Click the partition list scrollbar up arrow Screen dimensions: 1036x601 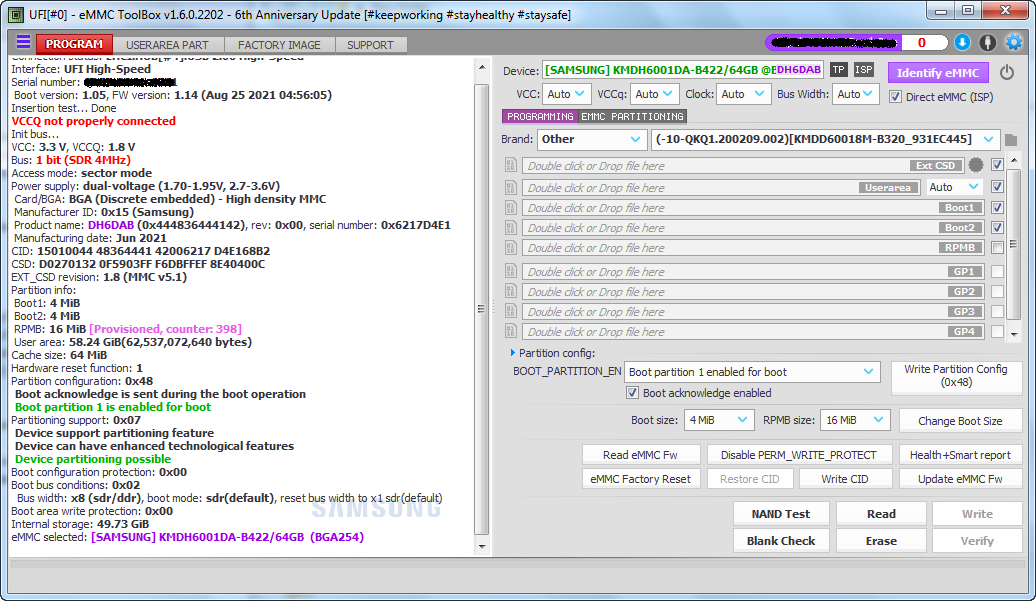click(x=1014, y=160)
